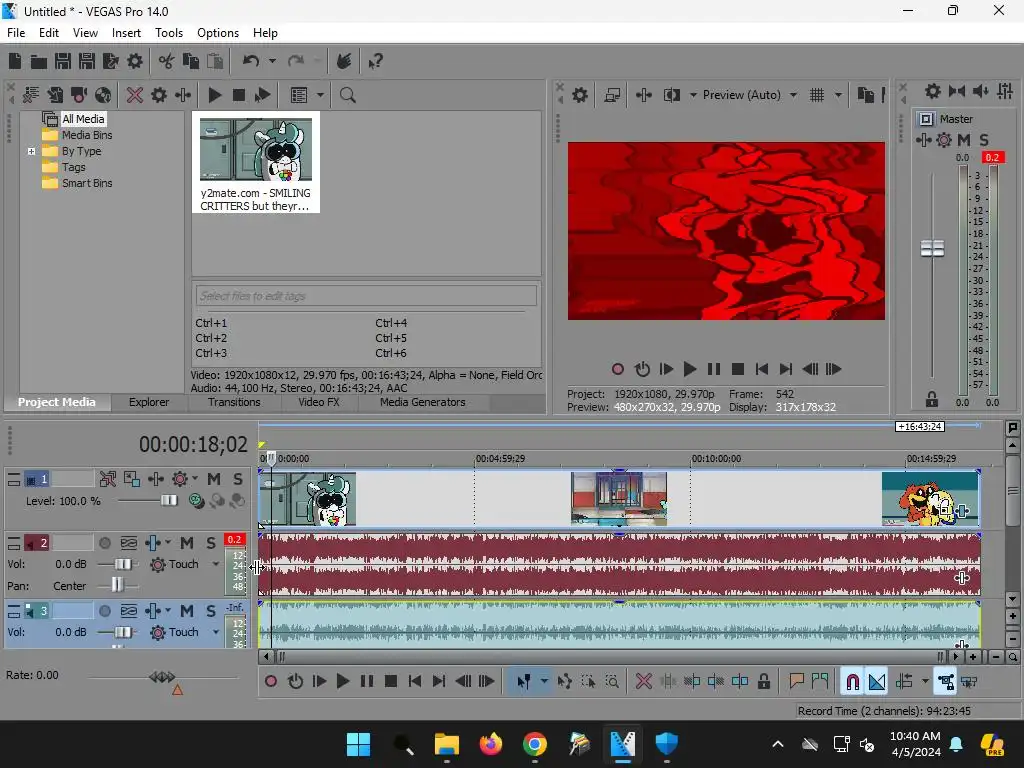This screenshot has height=768, width=1024.
Task: Open the media Views dropdown arrow
Action: [320, 95]
